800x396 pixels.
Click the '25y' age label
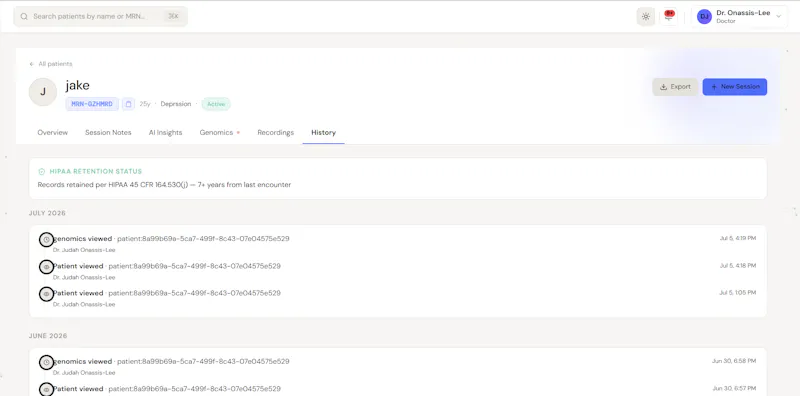[145, 104]
